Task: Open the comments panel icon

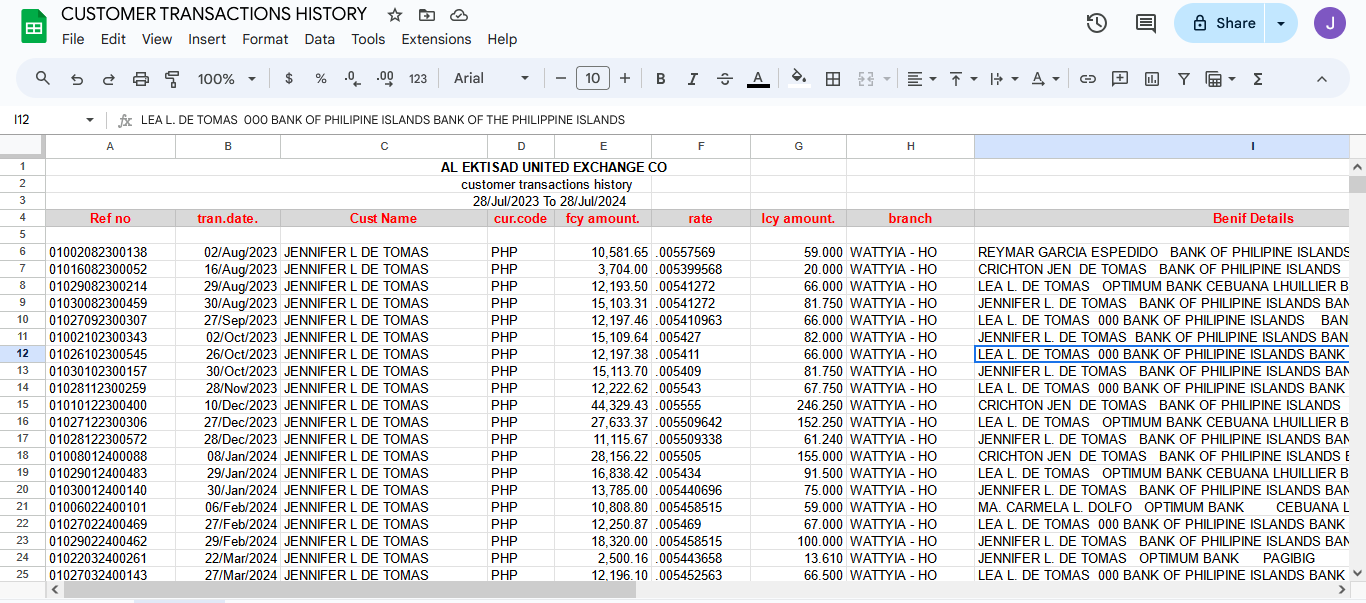Action: (x=1145, y=23)
